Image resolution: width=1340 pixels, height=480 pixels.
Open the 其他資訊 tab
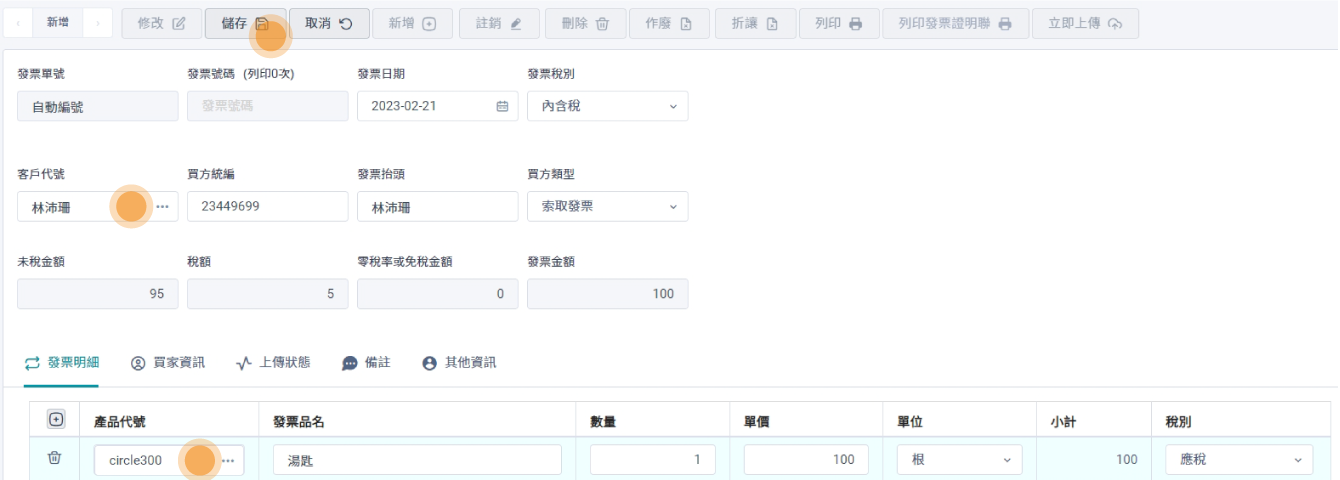tap(459, 363)
